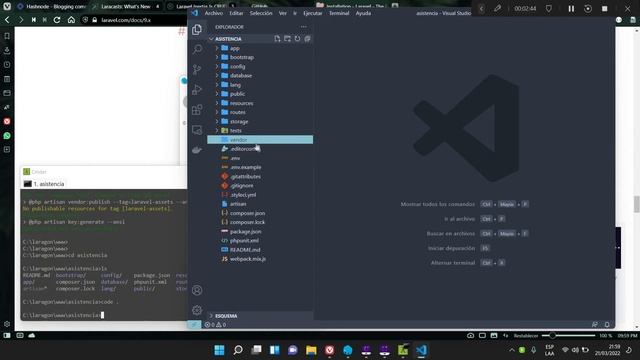Open File Explorer from taskbar
Image resolution: width=640 pixels, height=360 pixels.
coord(311,350)
